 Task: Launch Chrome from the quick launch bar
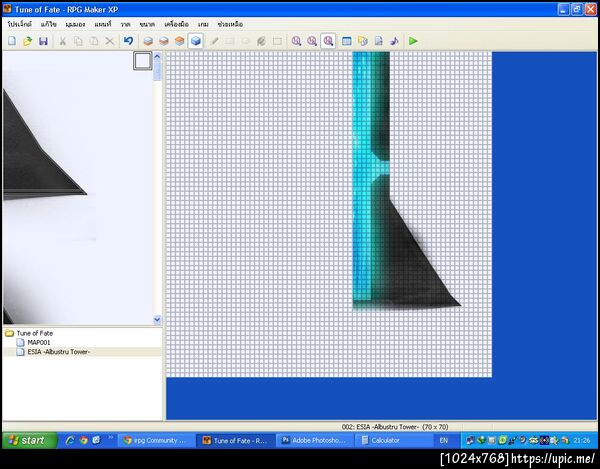[x=83, y=440]
